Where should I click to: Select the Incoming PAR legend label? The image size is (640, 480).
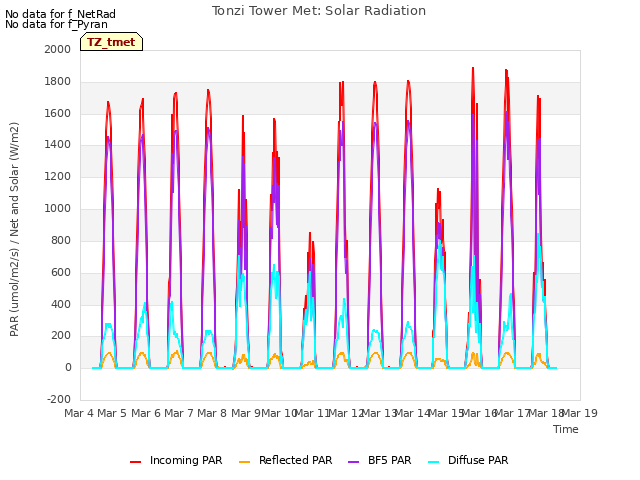tap(186, 460)
